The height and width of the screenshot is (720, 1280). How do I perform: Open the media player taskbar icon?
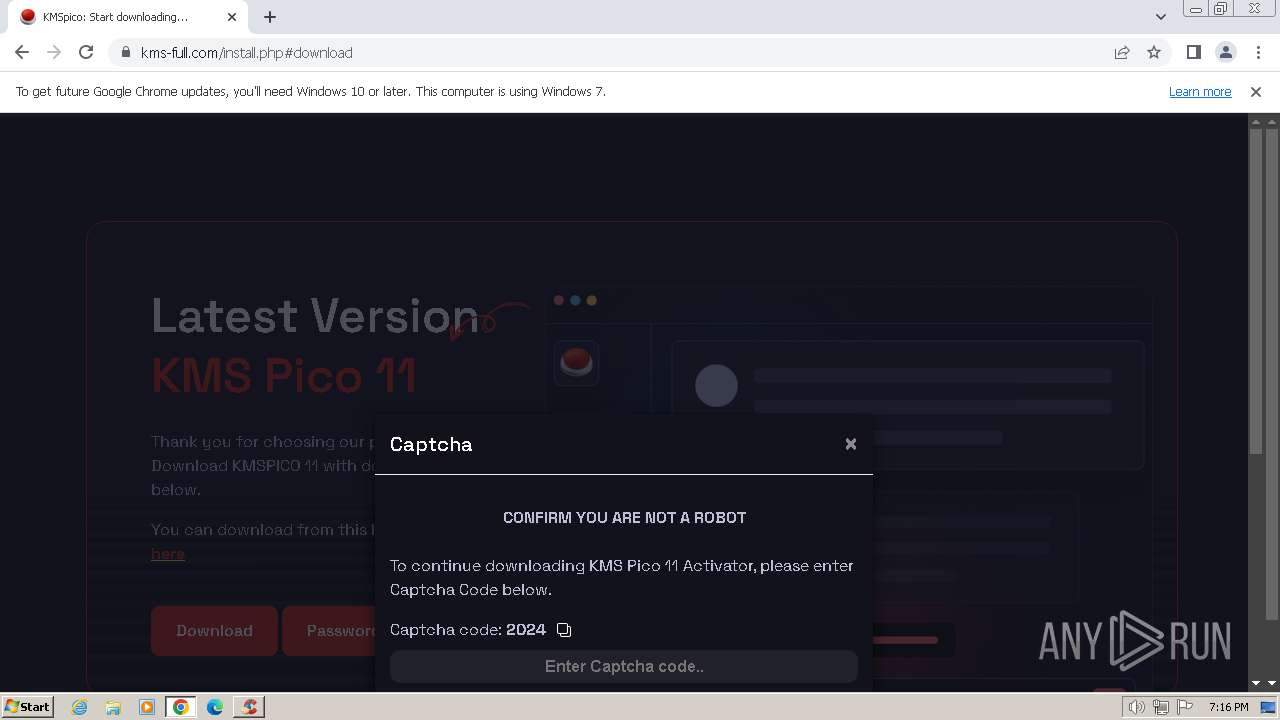click(x=147, y=707)
